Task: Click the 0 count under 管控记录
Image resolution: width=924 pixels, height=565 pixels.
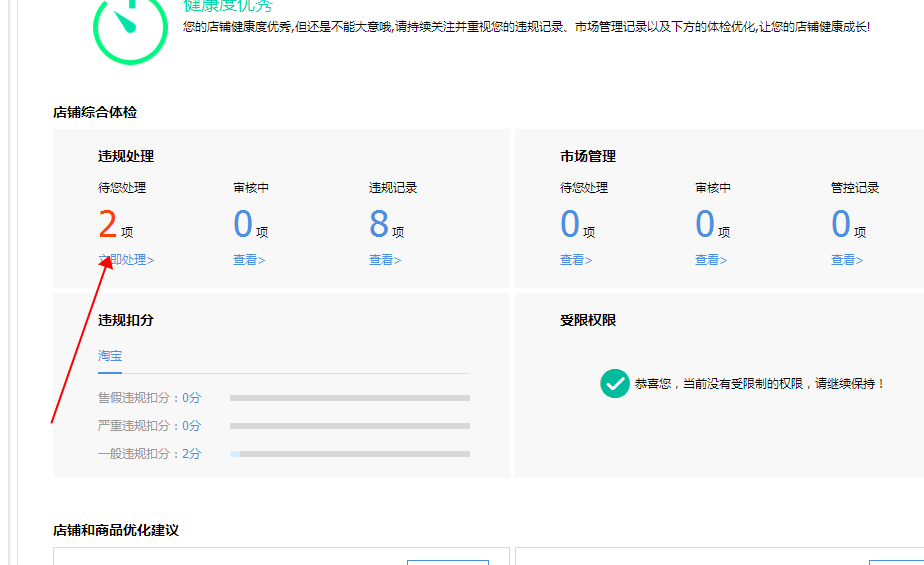Action: (x=841, y=225)
